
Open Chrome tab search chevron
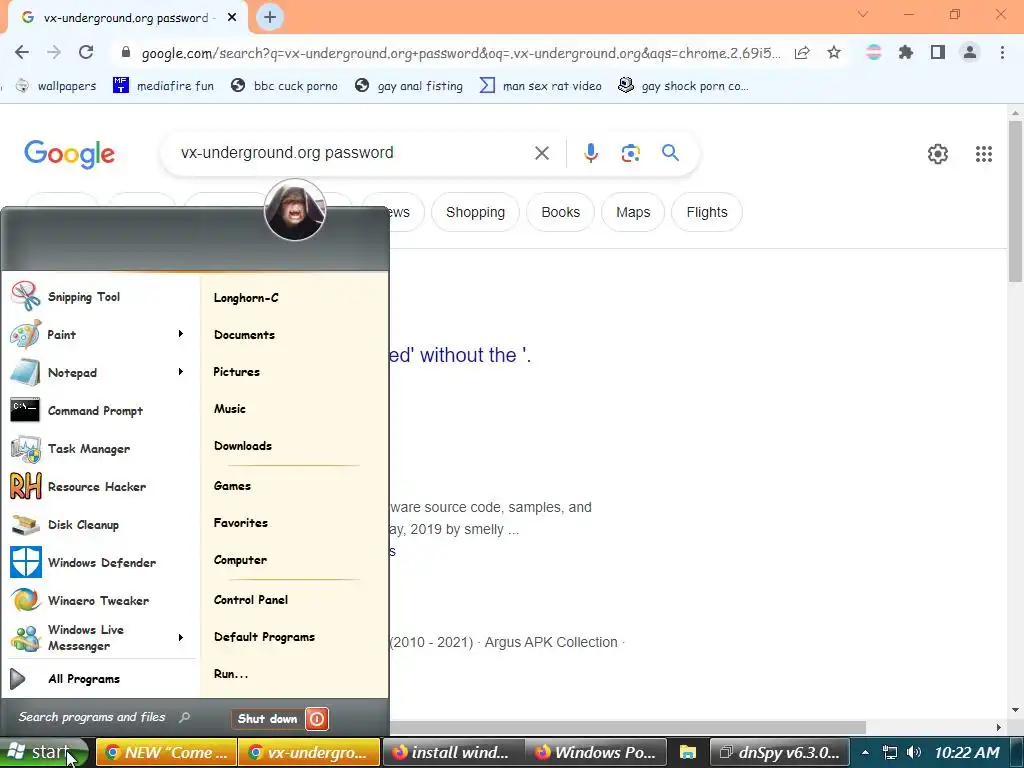click(863, 14)
